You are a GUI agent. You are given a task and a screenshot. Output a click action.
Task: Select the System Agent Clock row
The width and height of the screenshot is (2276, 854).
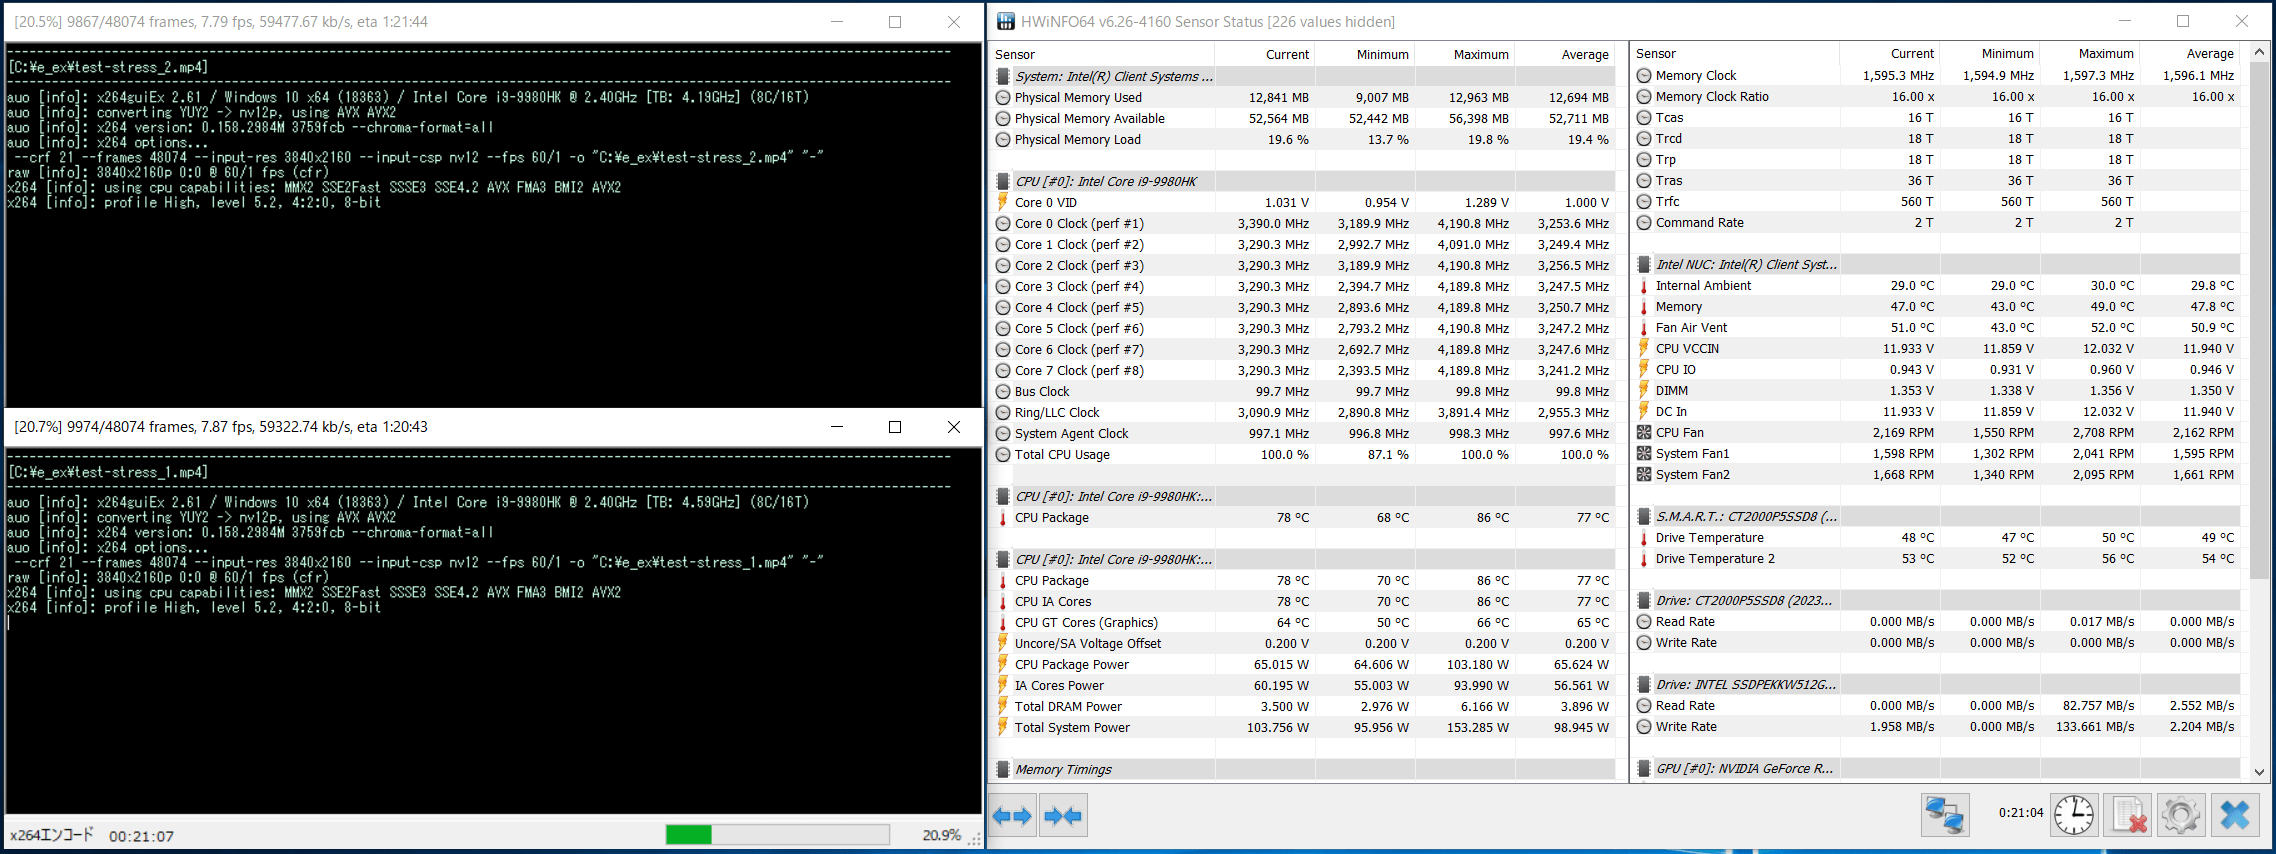coord(1302,433)
